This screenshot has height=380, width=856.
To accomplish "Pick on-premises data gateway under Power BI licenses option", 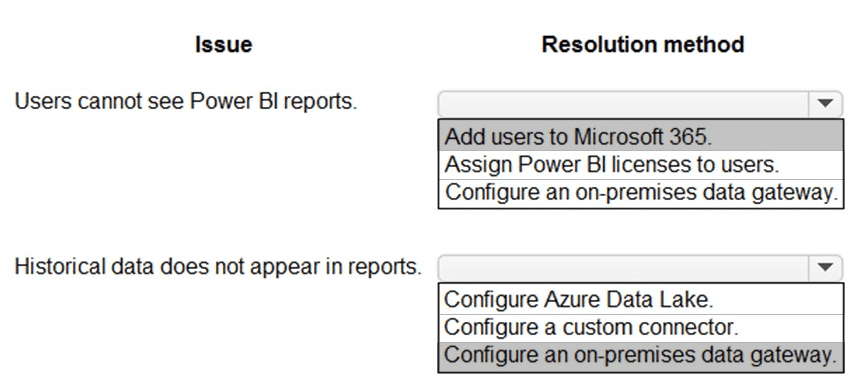I will tap(640, 192).
